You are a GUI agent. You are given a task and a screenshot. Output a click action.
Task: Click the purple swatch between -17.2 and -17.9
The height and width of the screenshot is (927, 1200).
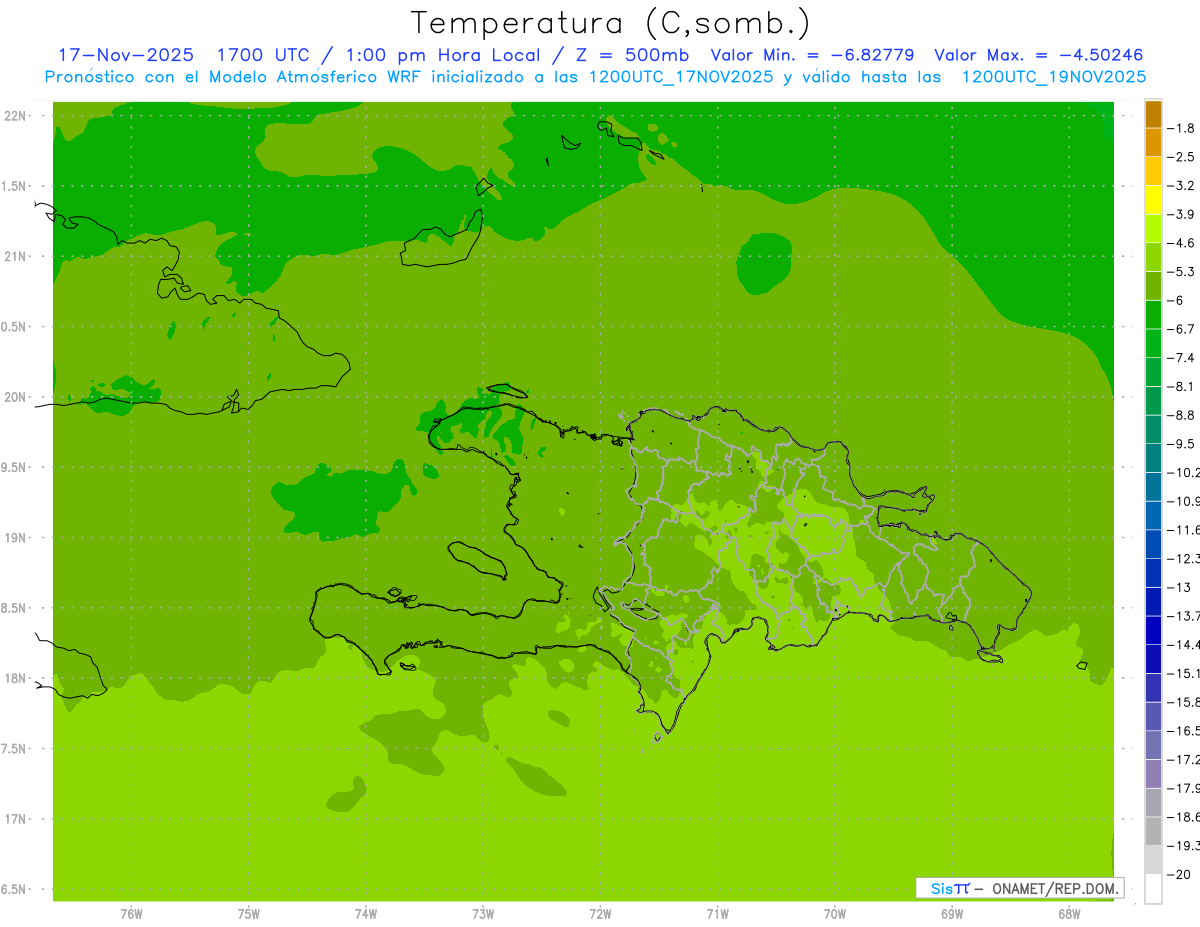1153,773
